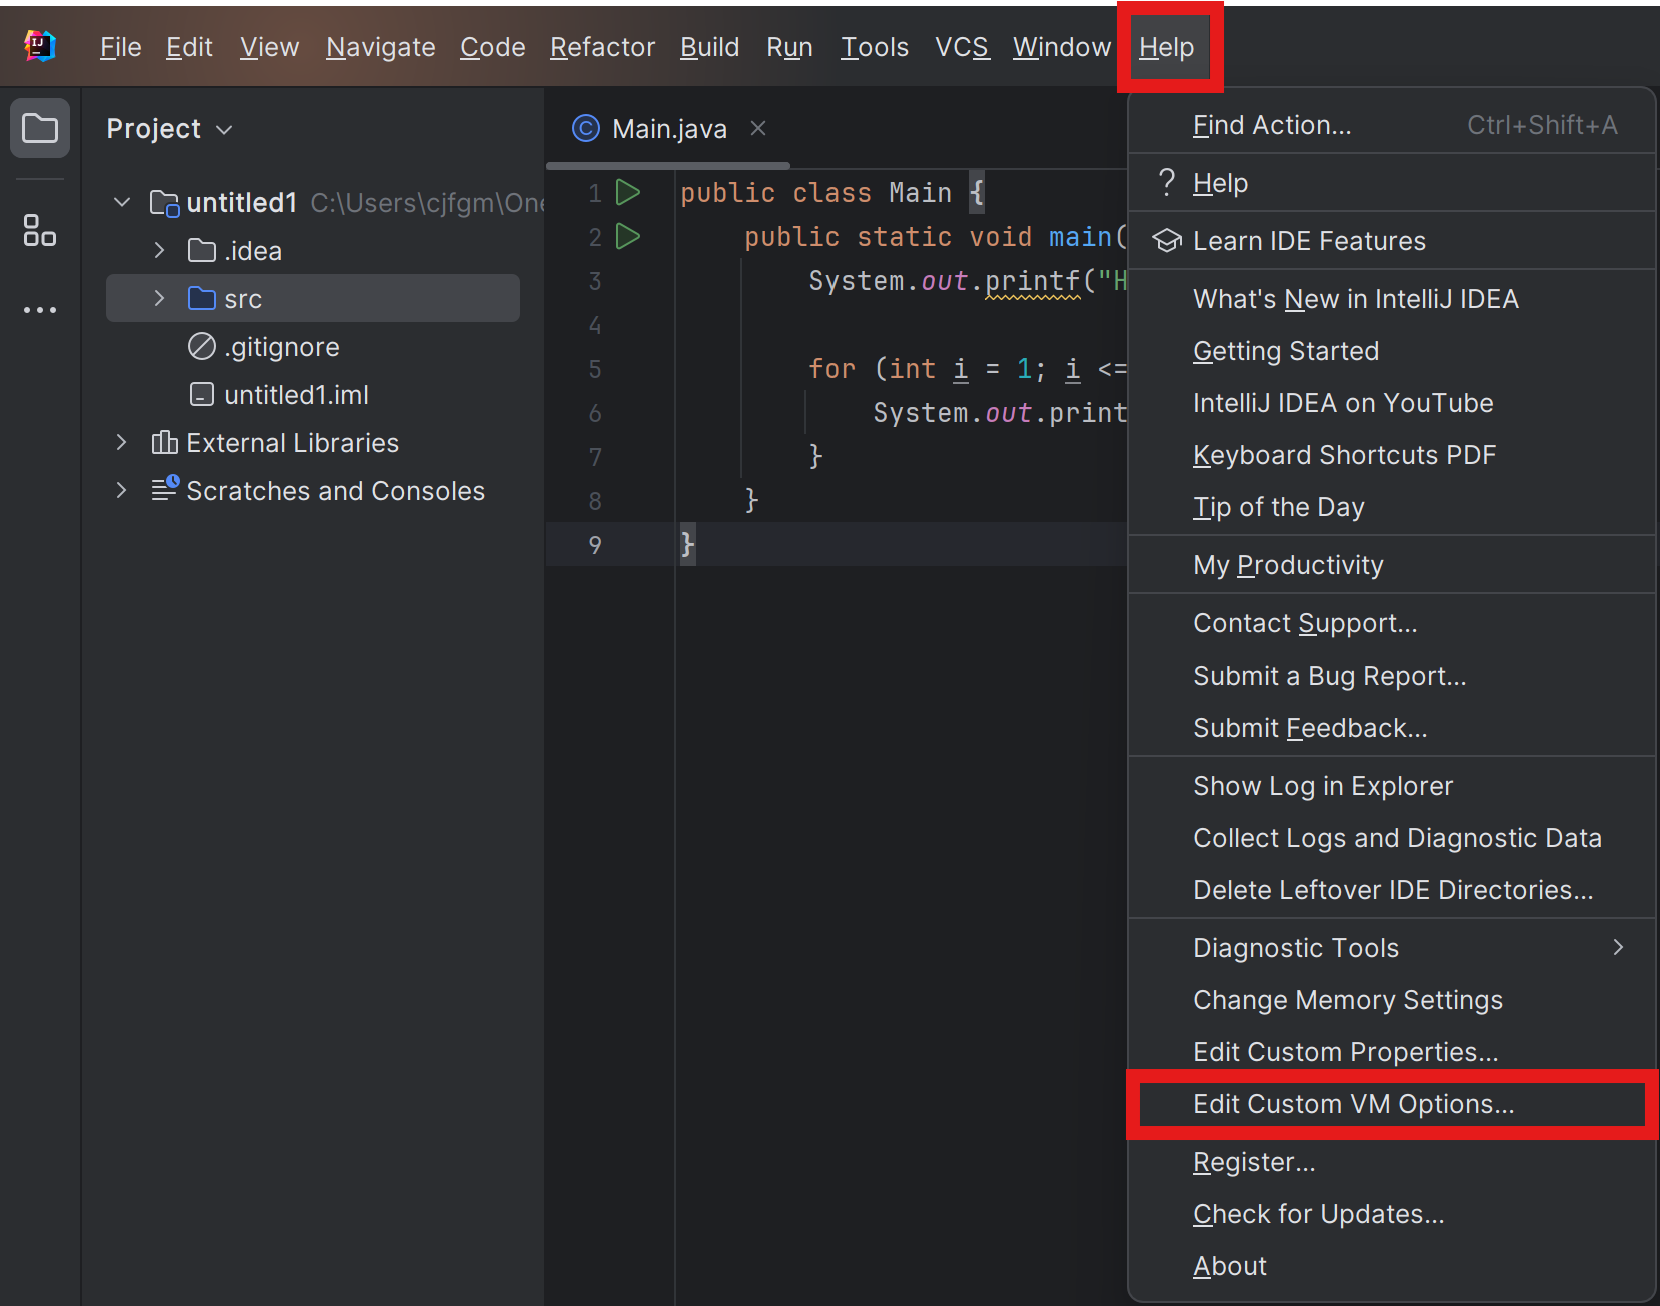1660x1306 pixels.
Task: Open the Run menu
Action: [789, 47]
